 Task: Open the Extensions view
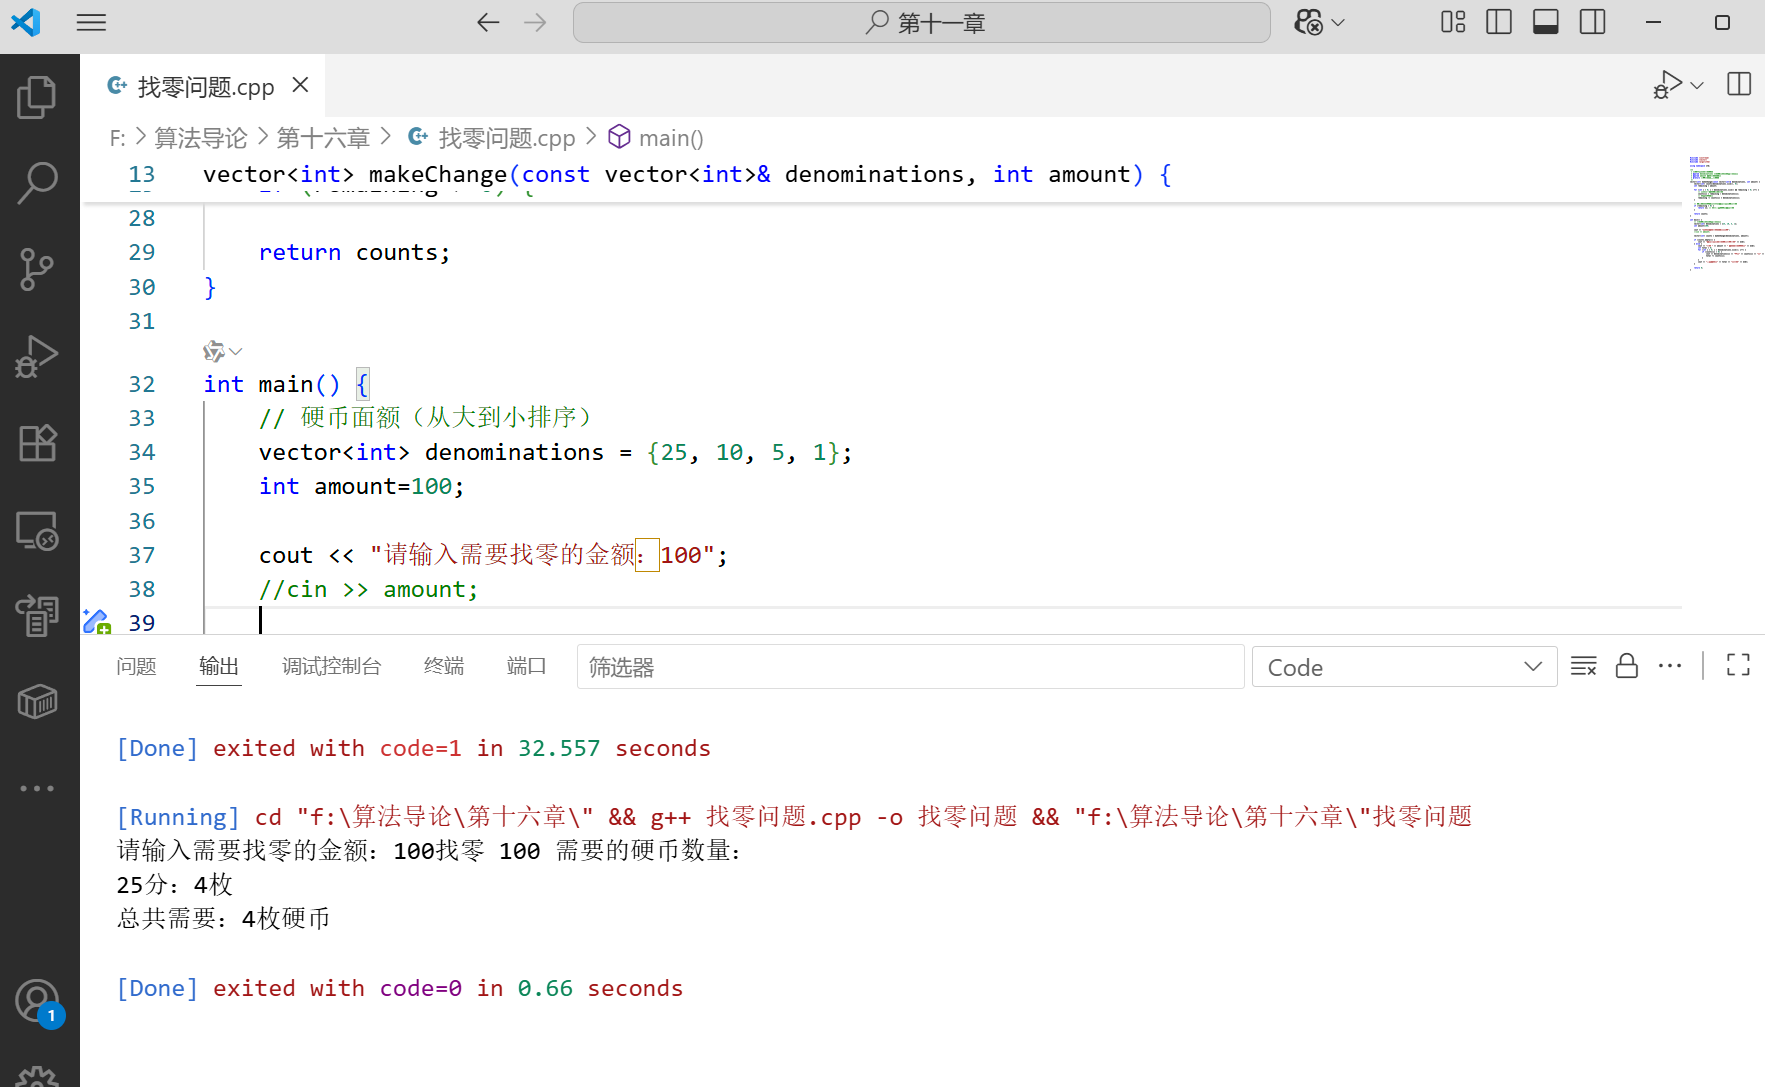click(x=38, y=443)
